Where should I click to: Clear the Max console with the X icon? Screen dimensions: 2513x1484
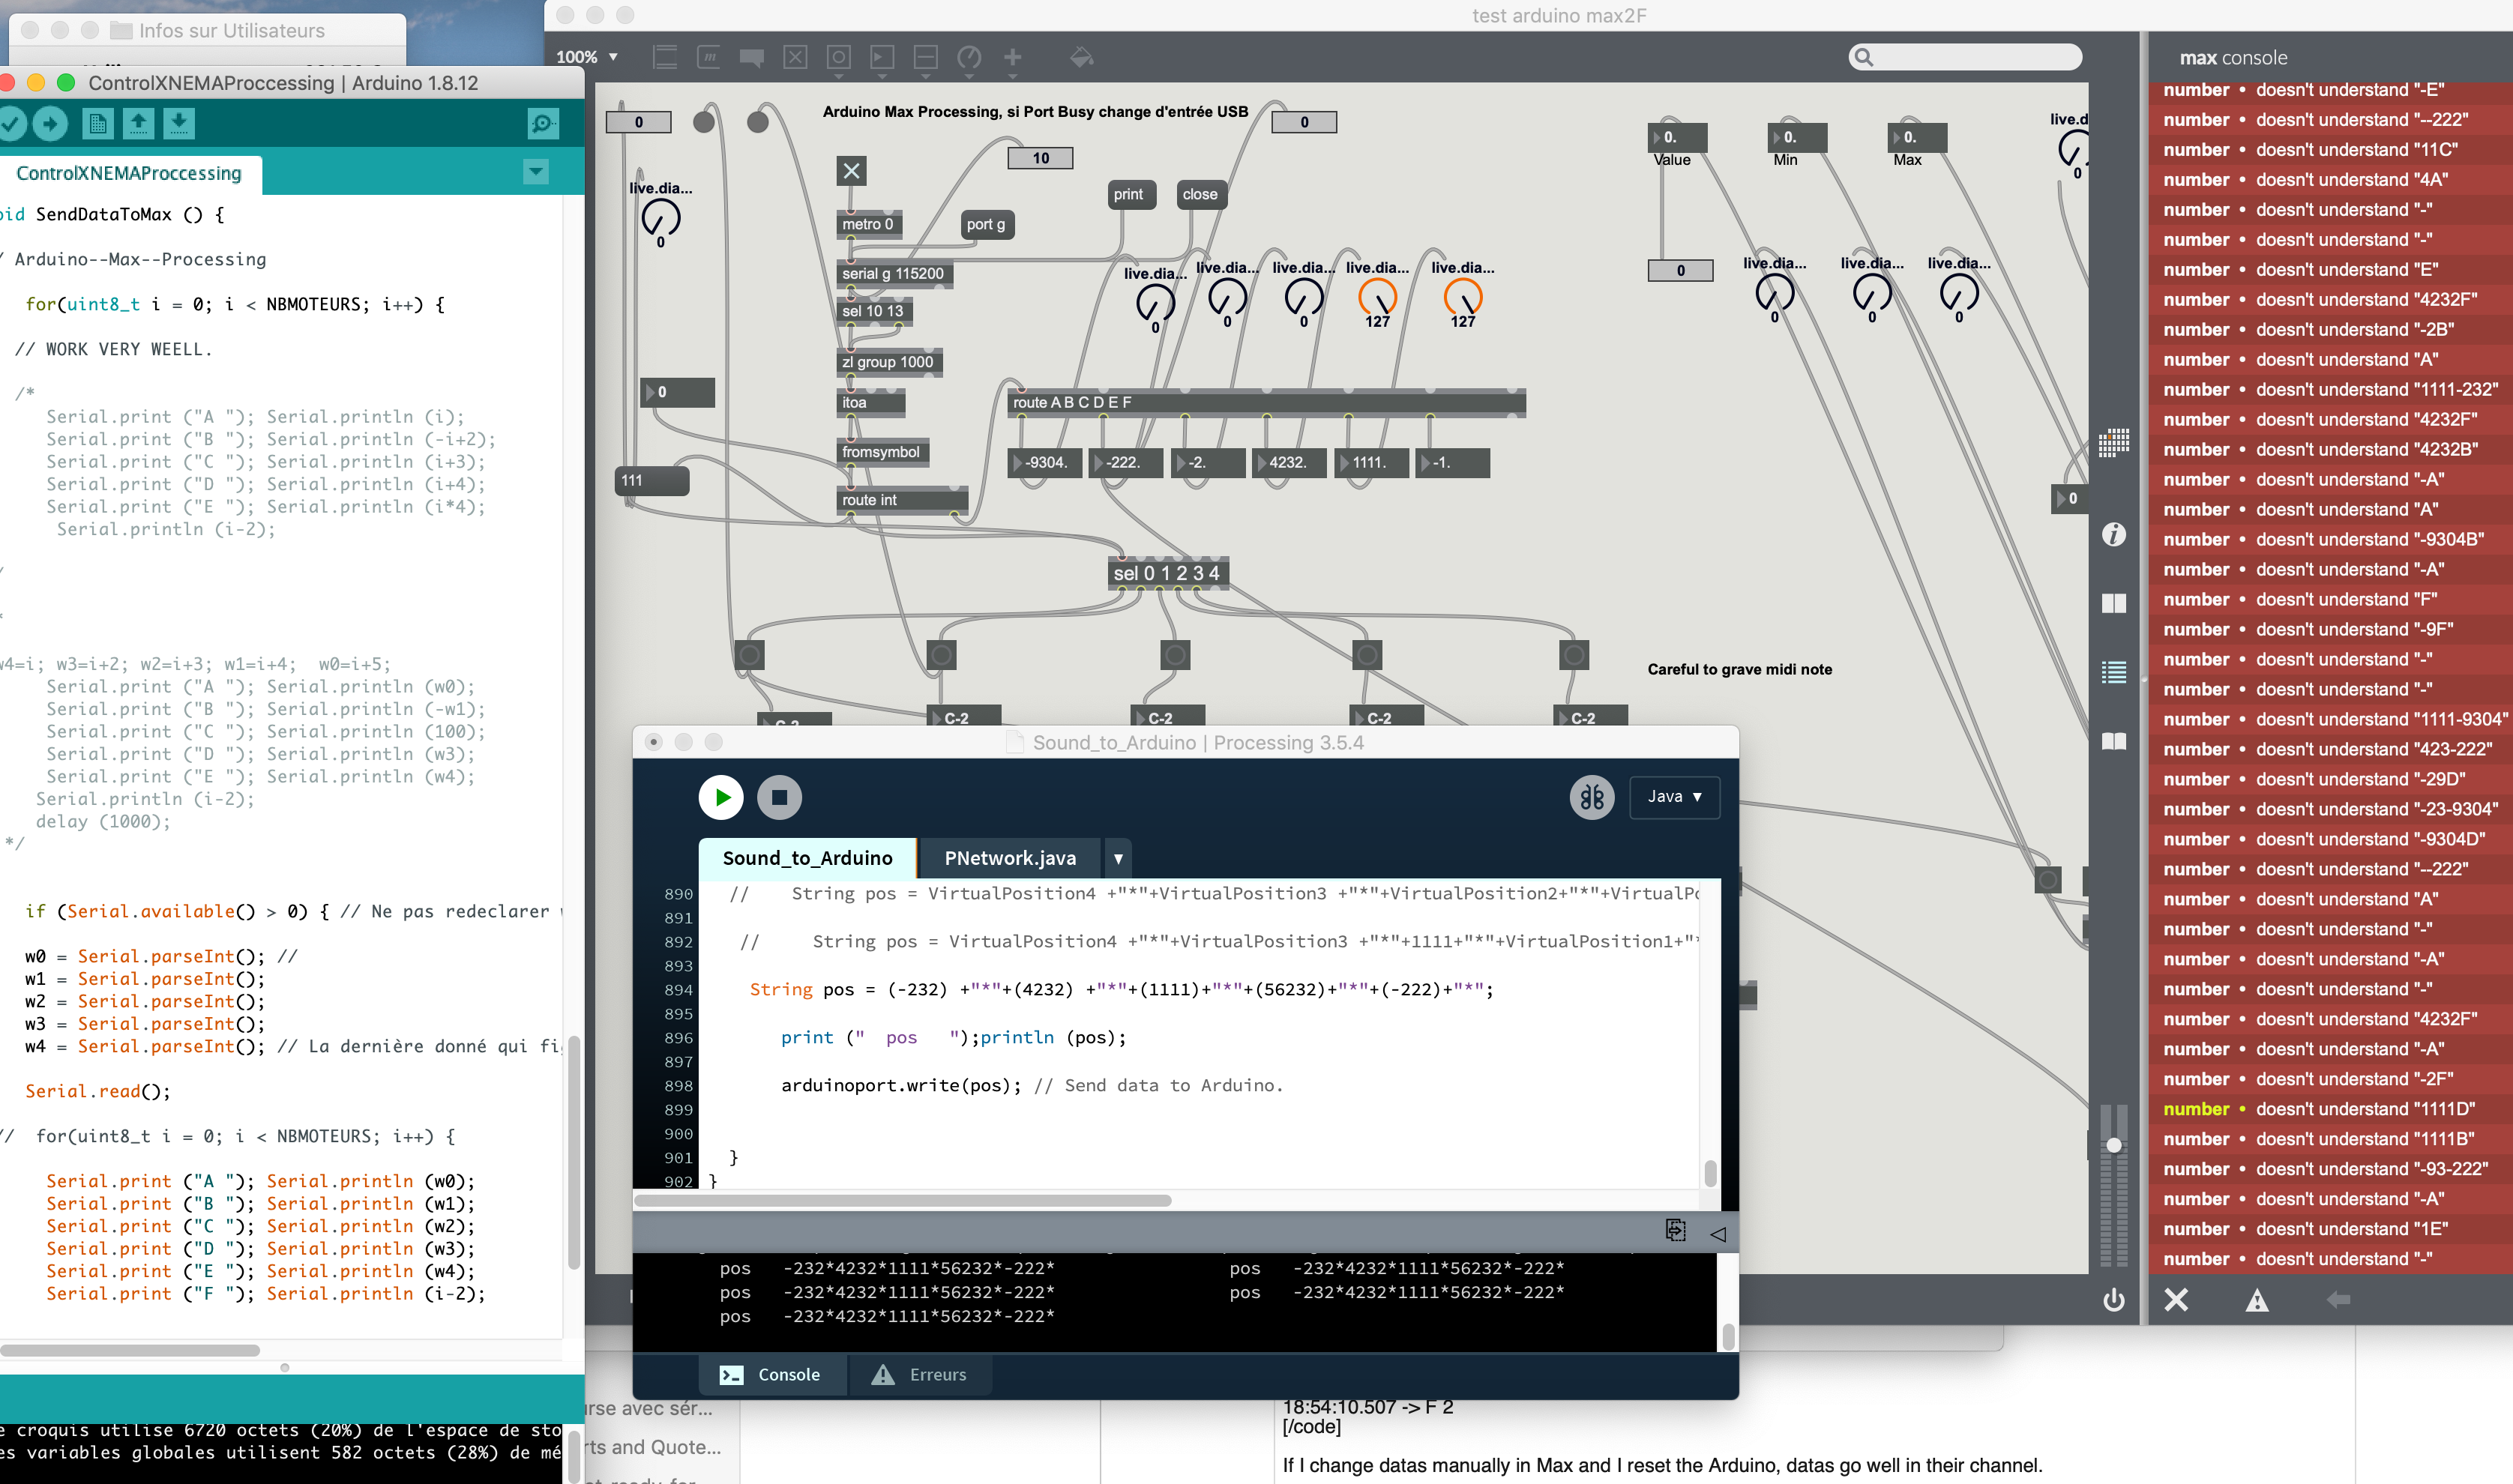coord(2176,1300)
